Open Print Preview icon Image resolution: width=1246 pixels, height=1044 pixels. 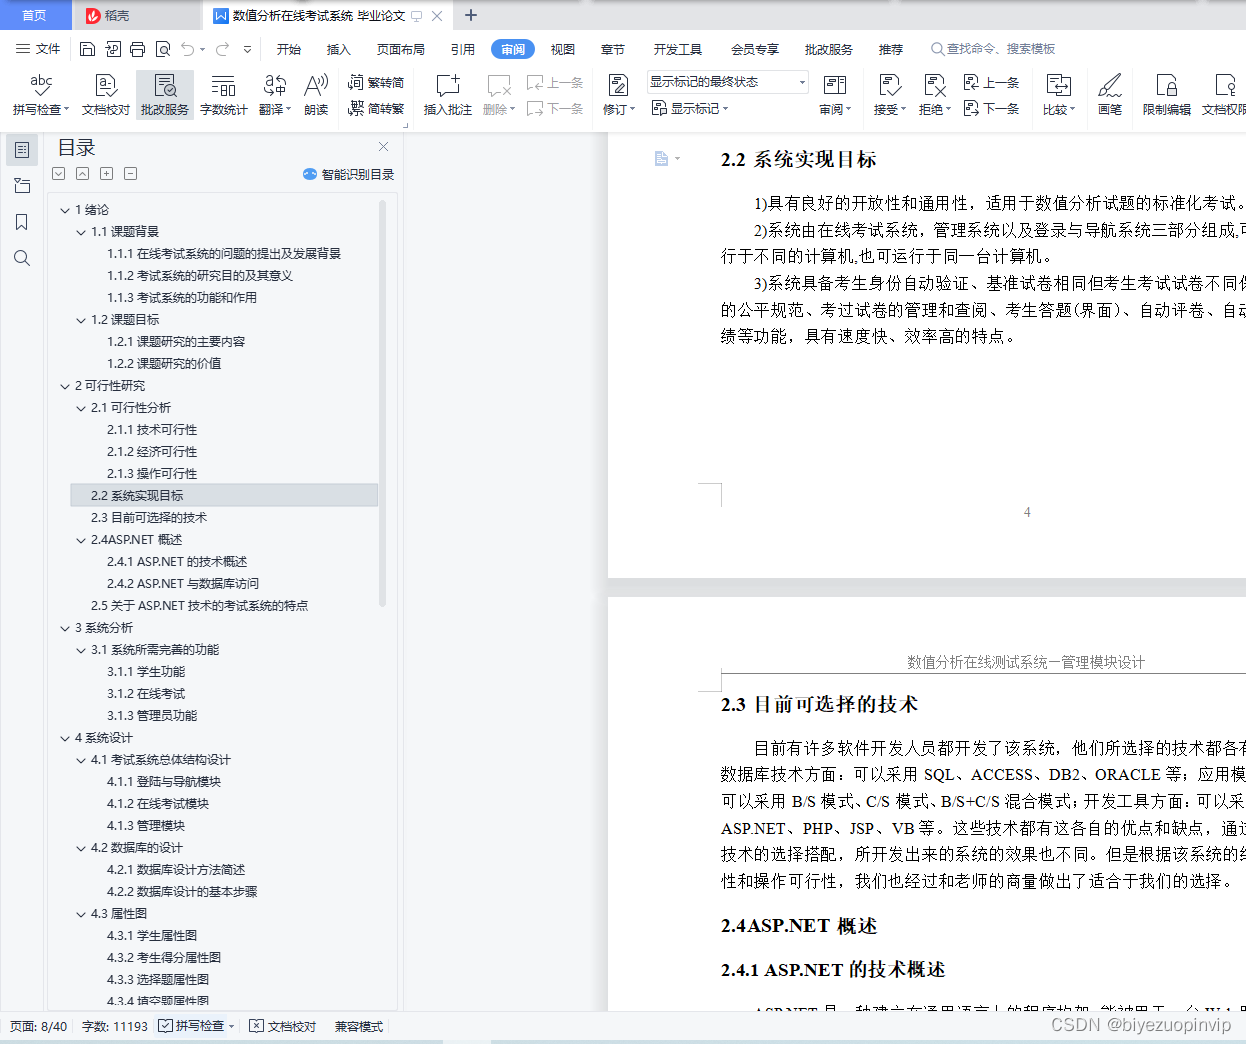(162, 49)
